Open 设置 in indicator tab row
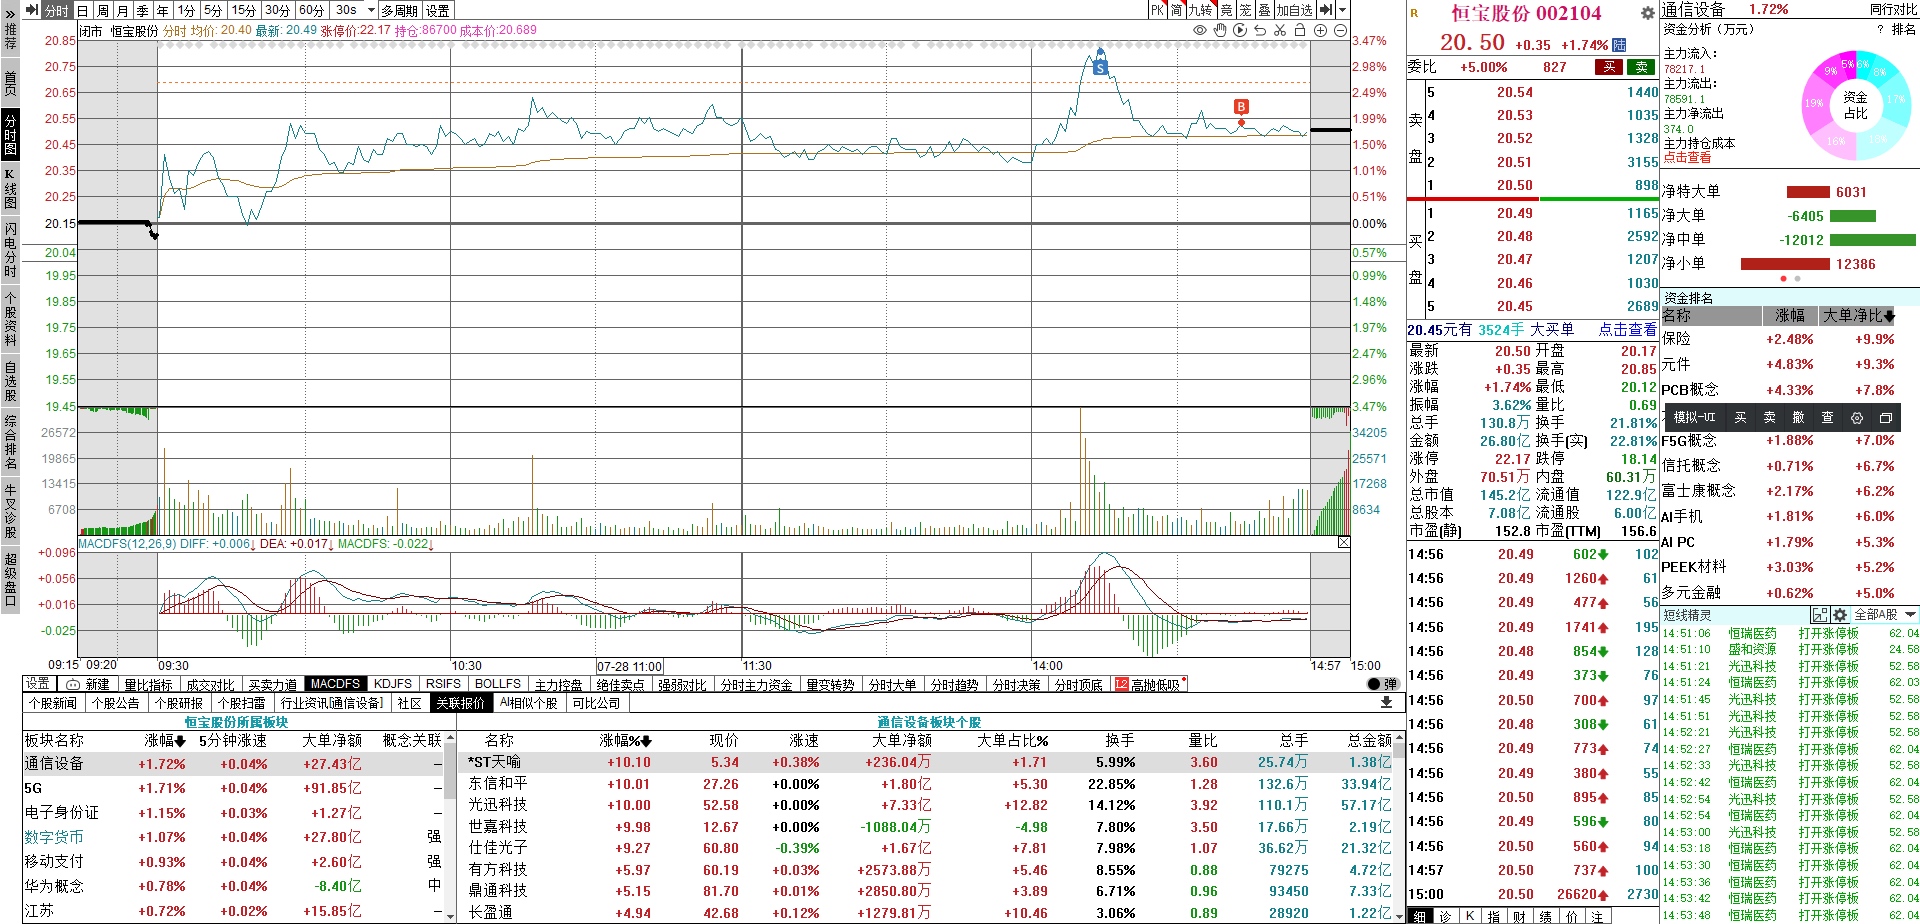1920x924 pixels. [x=38, y=684]
